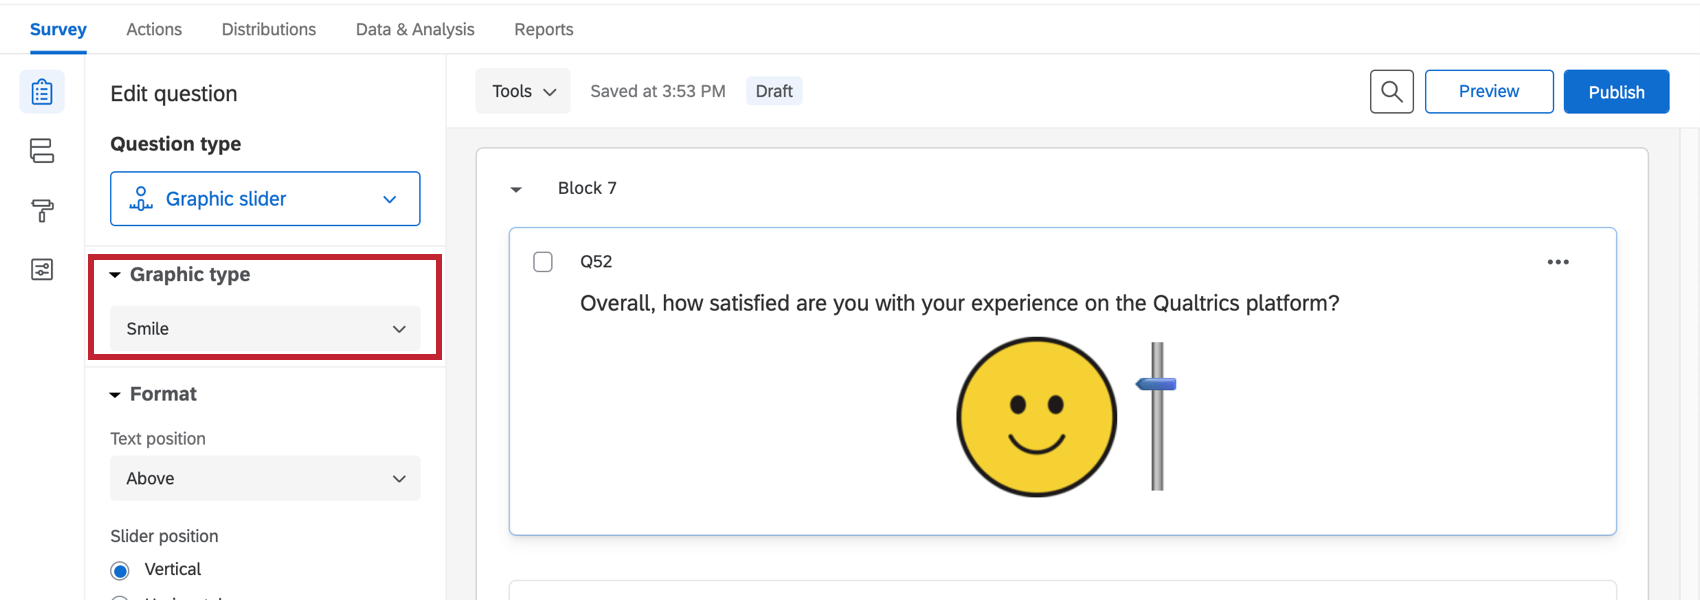Click the Preview button

(x=1488, y=92)
